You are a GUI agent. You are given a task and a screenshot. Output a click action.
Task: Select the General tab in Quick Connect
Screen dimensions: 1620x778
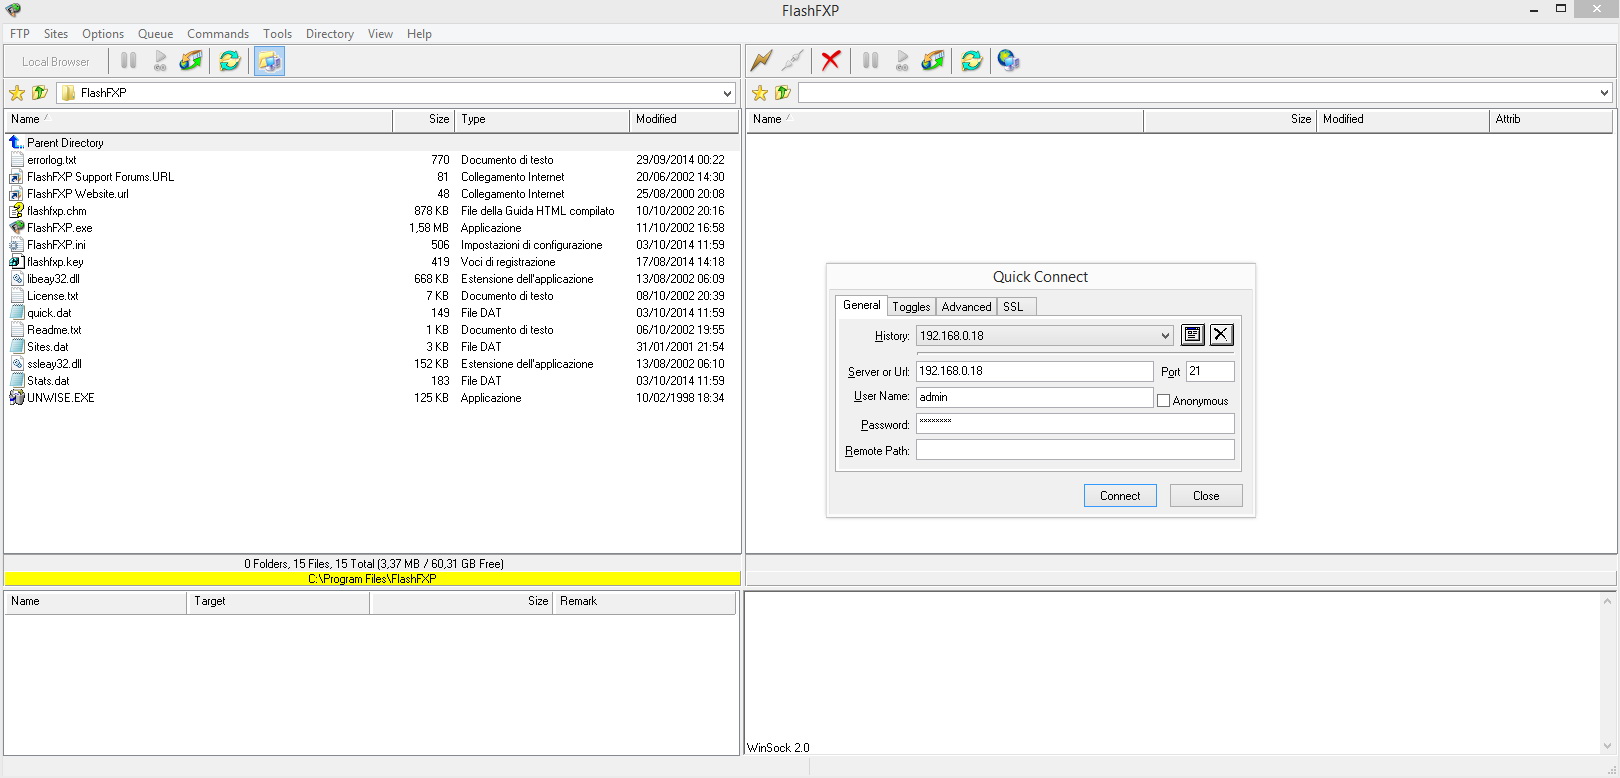click(861, 305)
